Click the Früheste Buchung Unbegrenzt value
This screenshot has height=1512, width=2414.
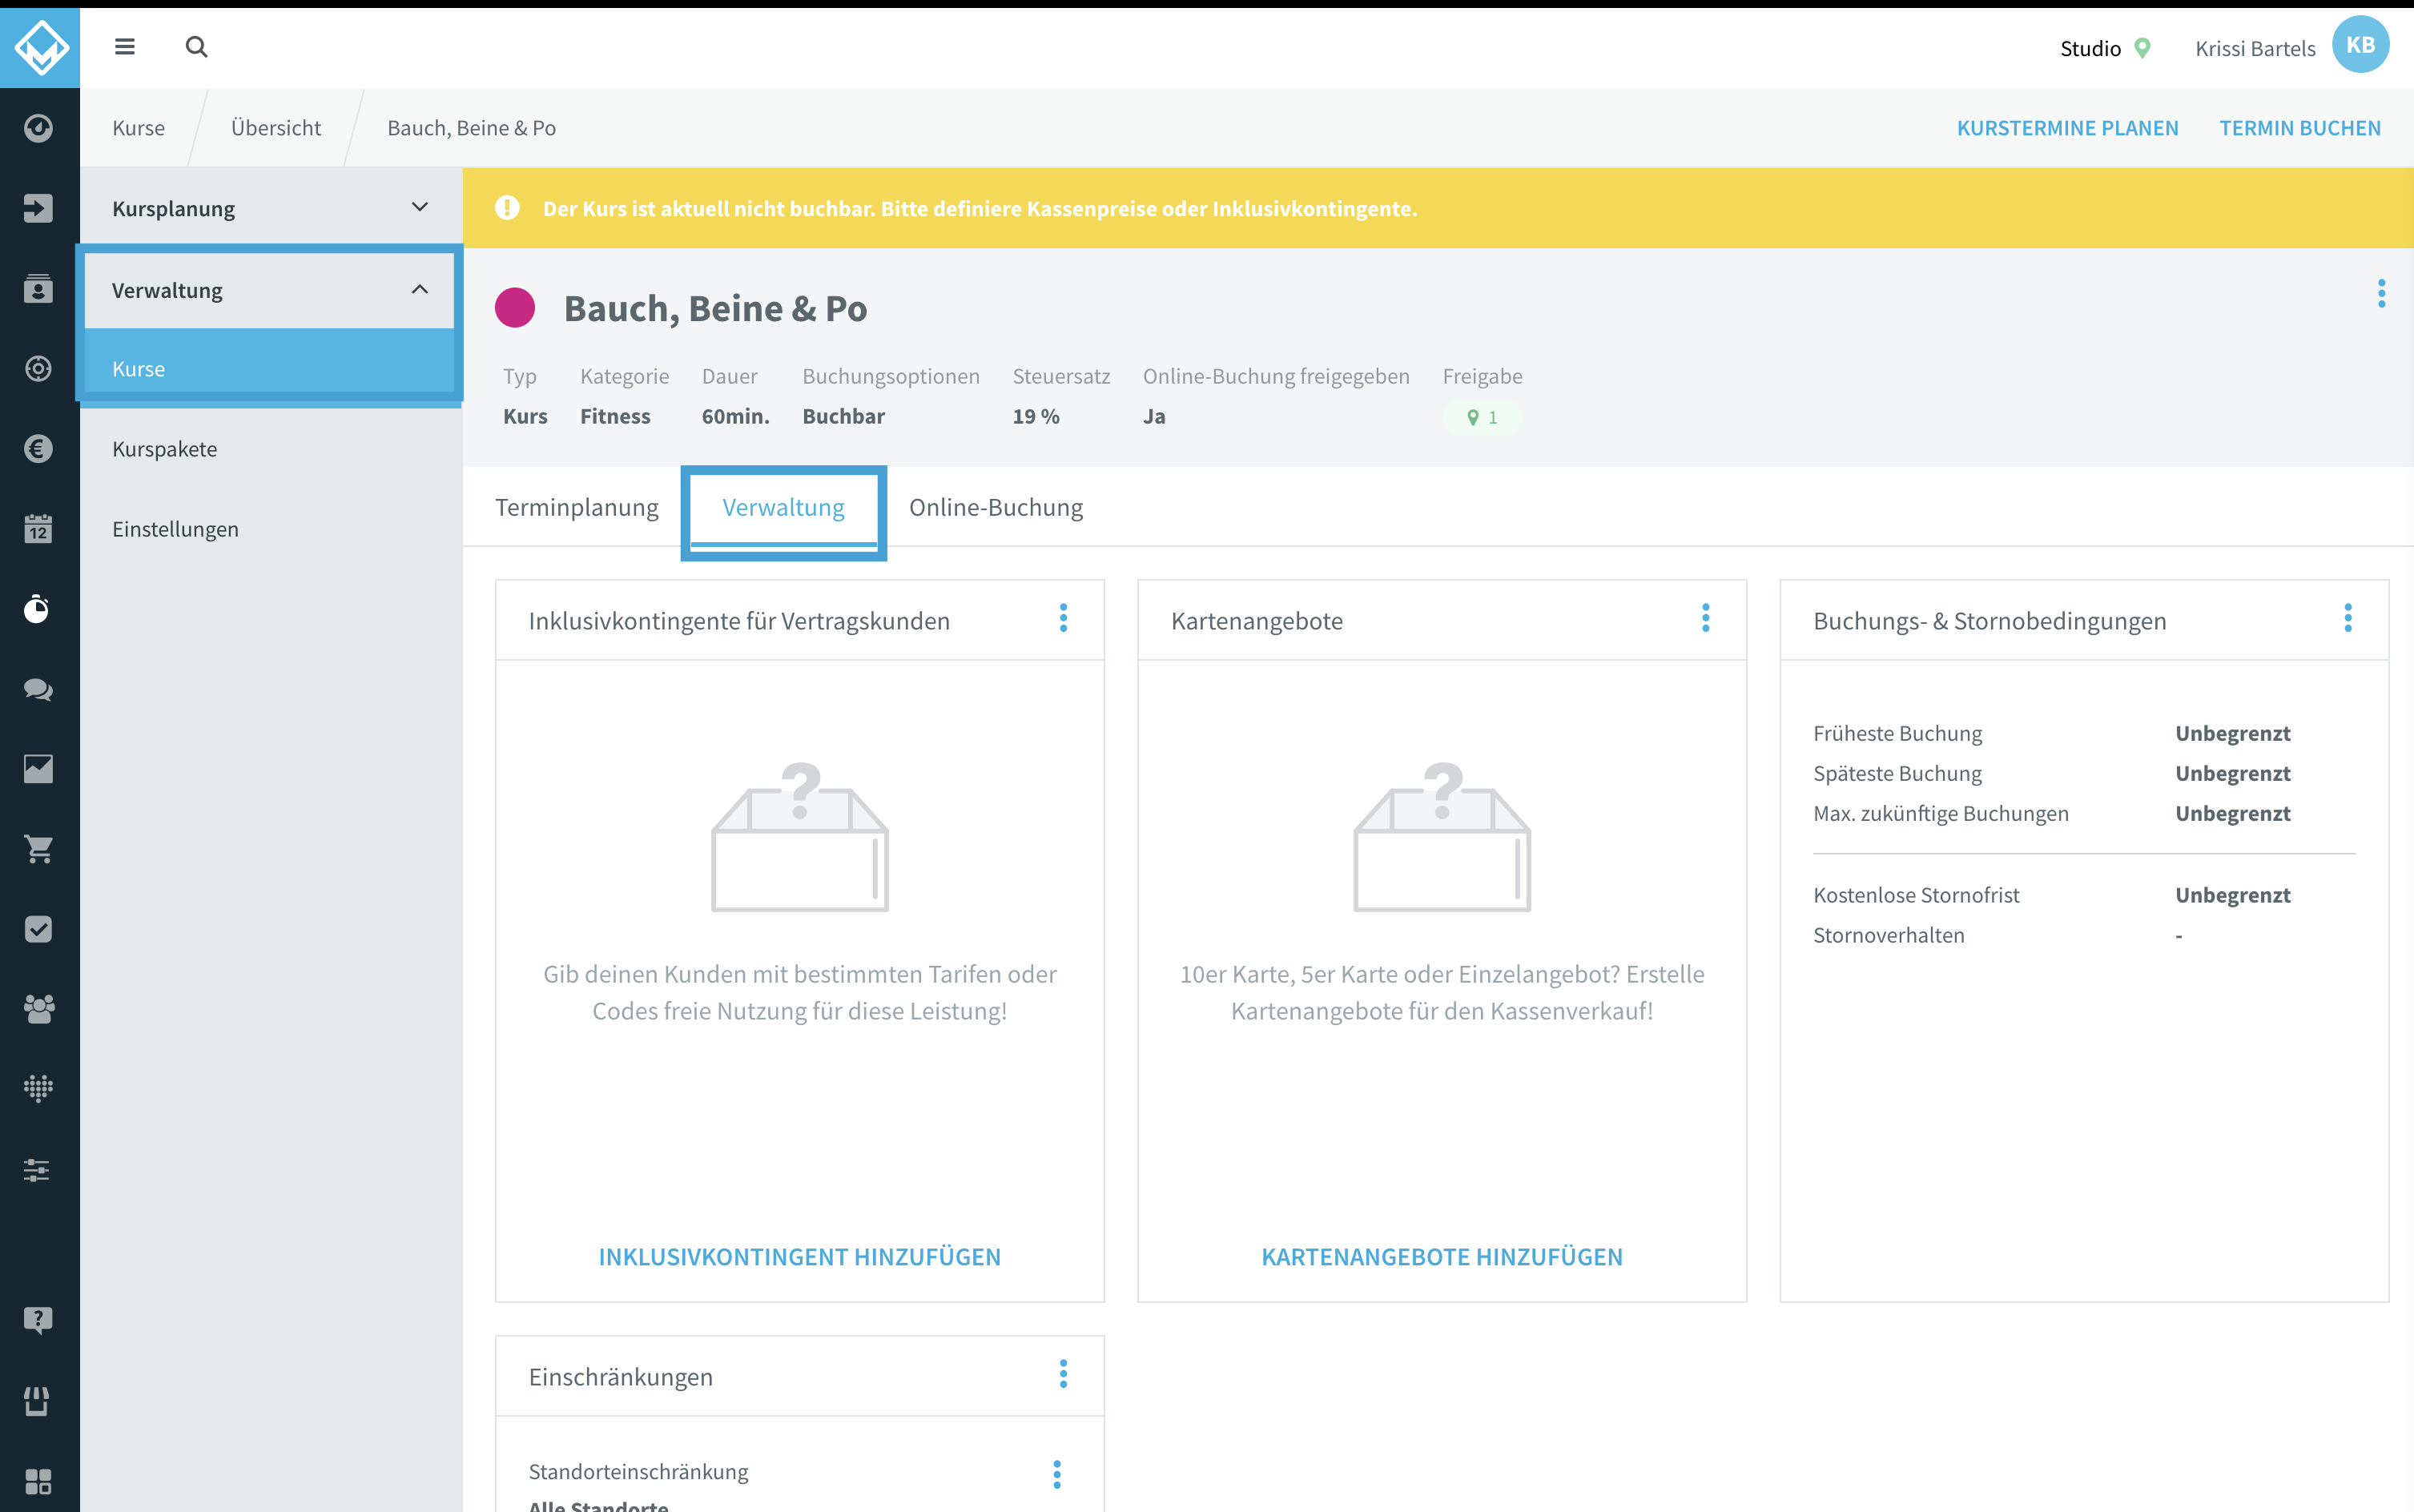coord(2232,733)
